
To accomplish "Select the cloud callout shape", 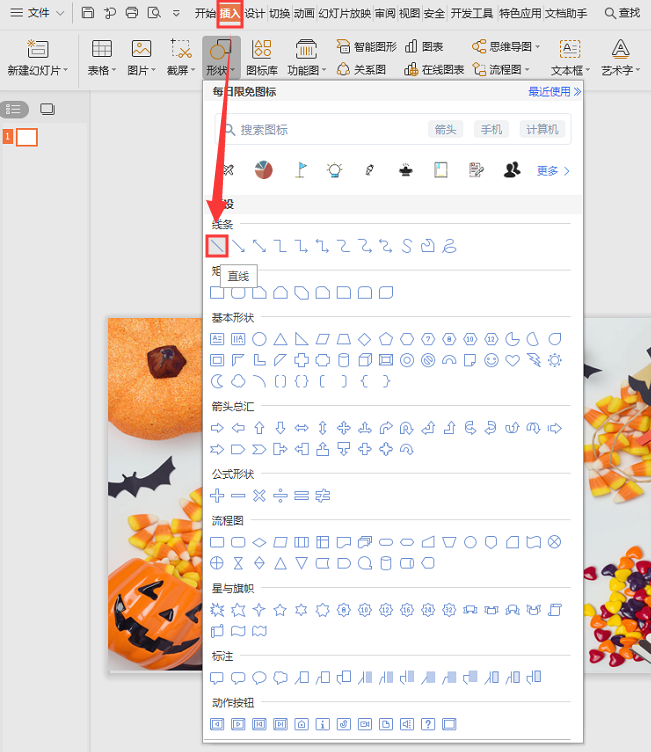I will pyautogui.click(x=281, y=677).
